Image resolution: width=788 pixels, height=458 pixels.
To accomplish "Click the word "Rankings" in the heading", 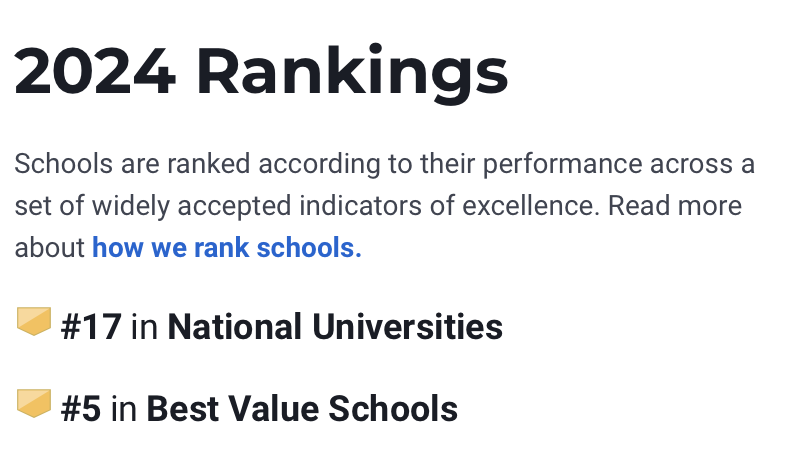I will point(352,74).
